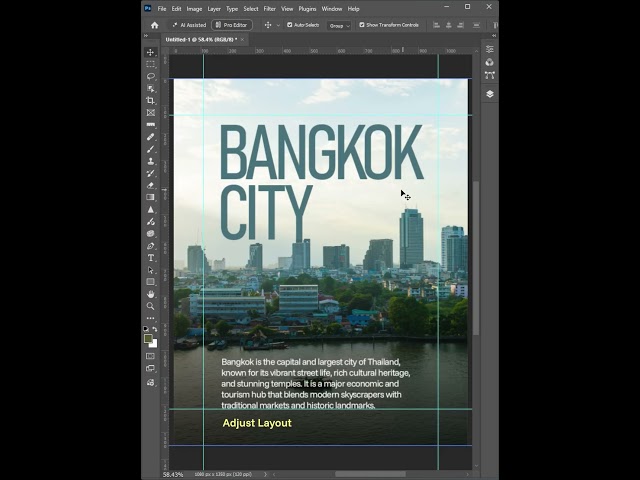Click the distribute spacing icon

click(476, 25)
